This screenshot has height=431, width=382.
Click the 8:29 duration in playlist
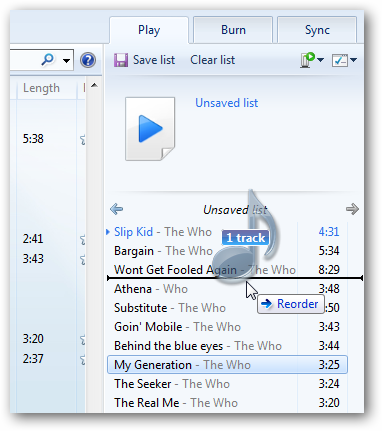[329, 270]
